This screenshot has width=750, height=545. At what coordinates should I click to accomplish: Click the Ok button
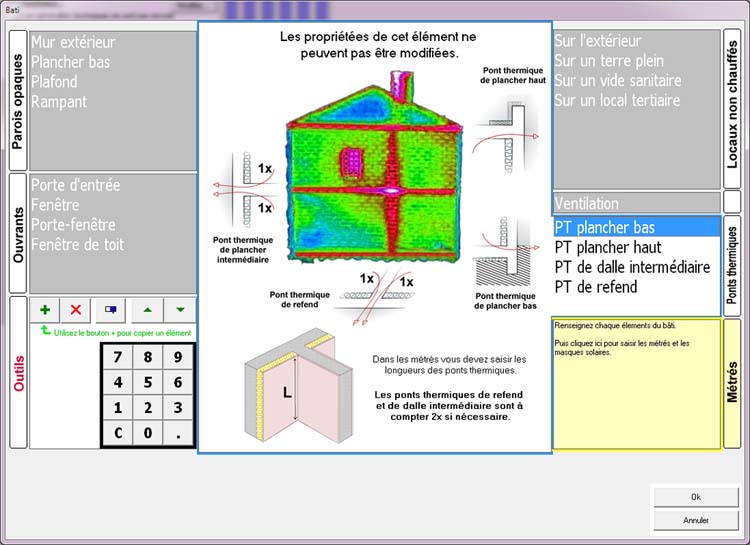tap(695, 497)
